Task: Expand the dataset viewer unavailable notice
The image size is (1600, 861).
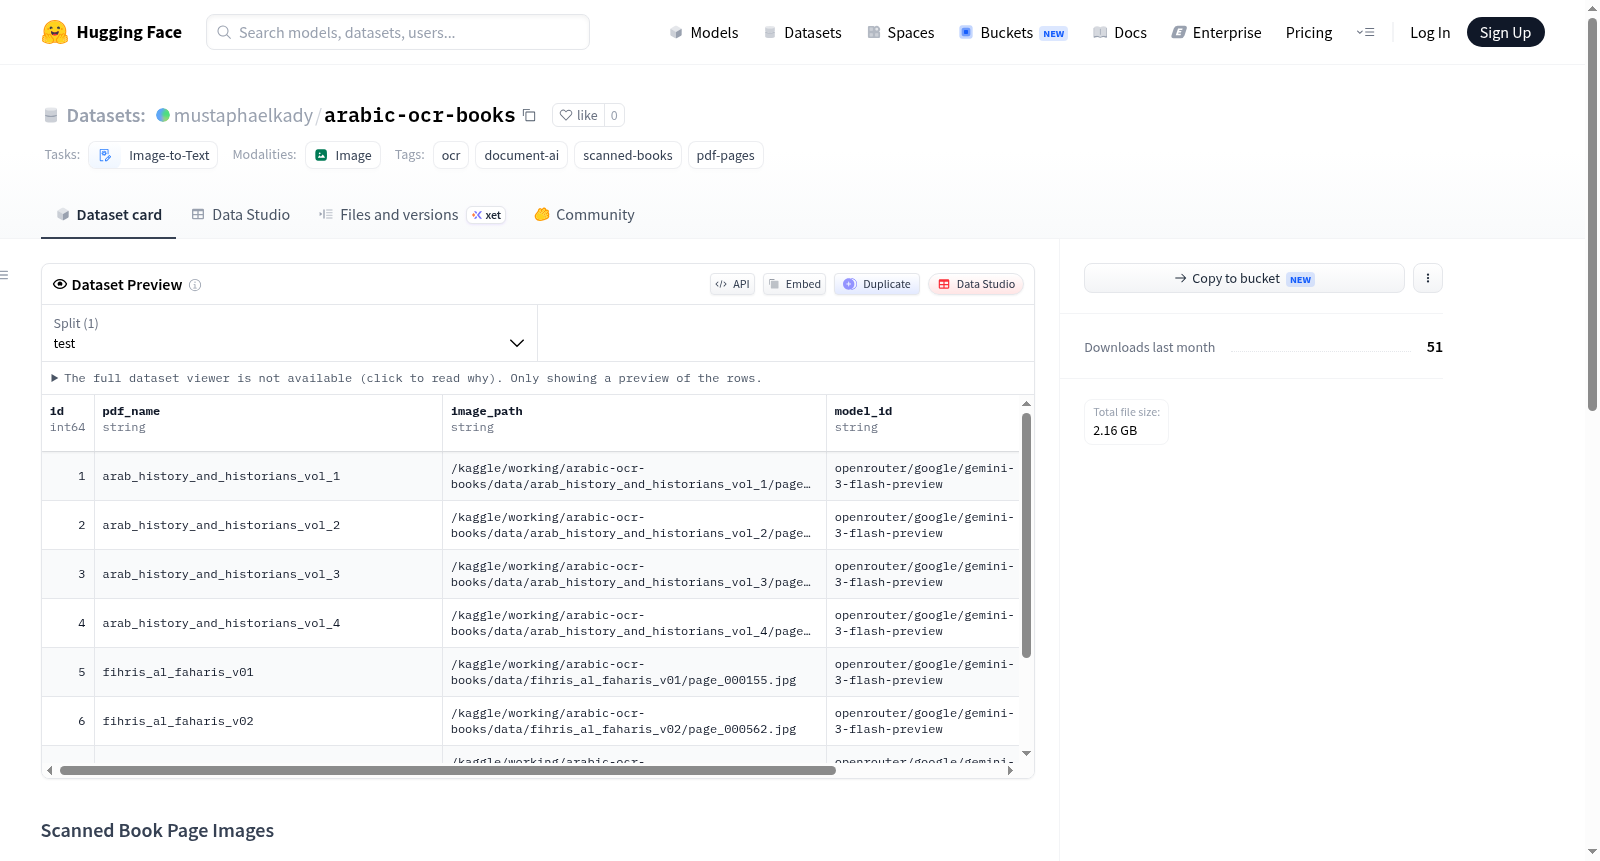Action: pos(407,378)
